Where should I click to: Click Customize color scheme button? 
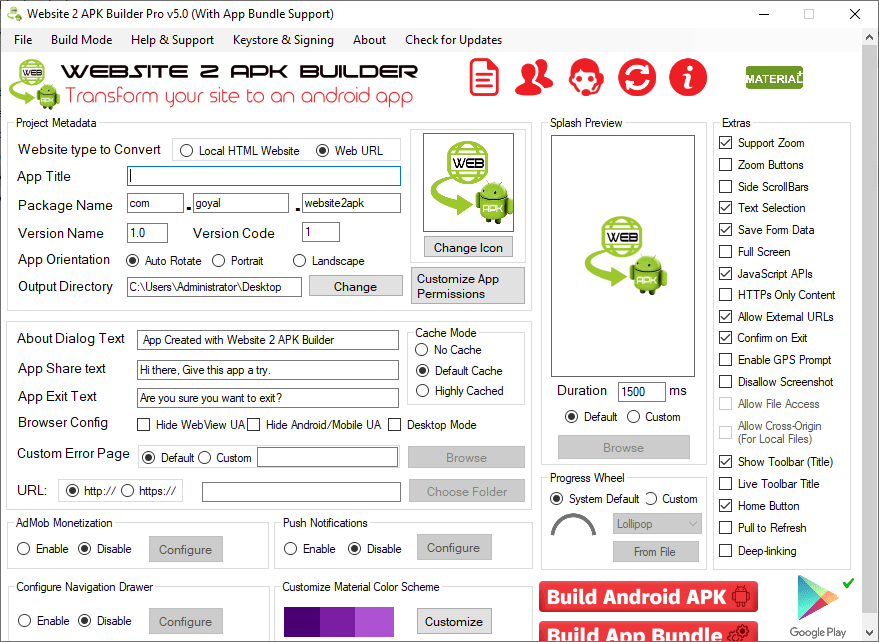pyautogui.click(x=454, y=621)
